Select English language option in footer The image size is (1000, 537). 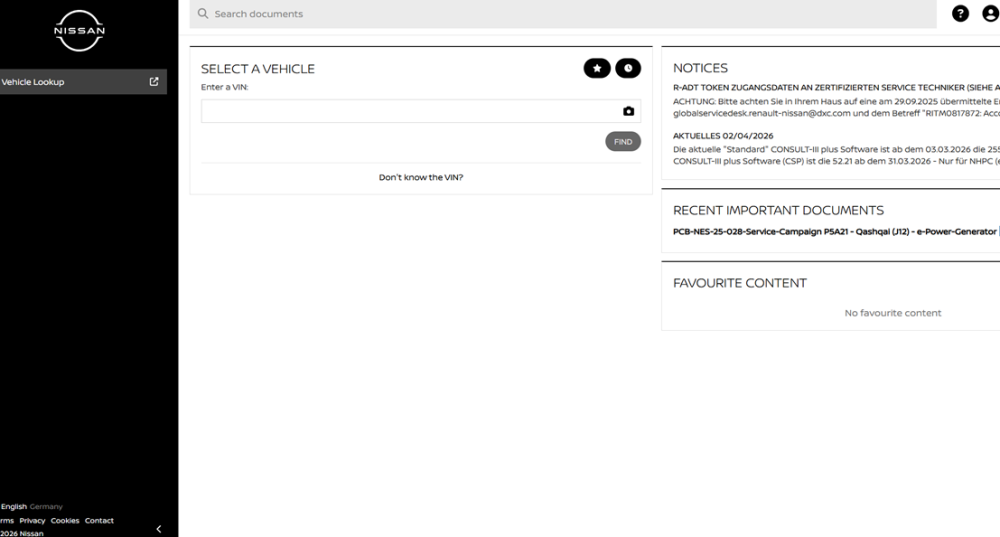[x=13, y=506]
